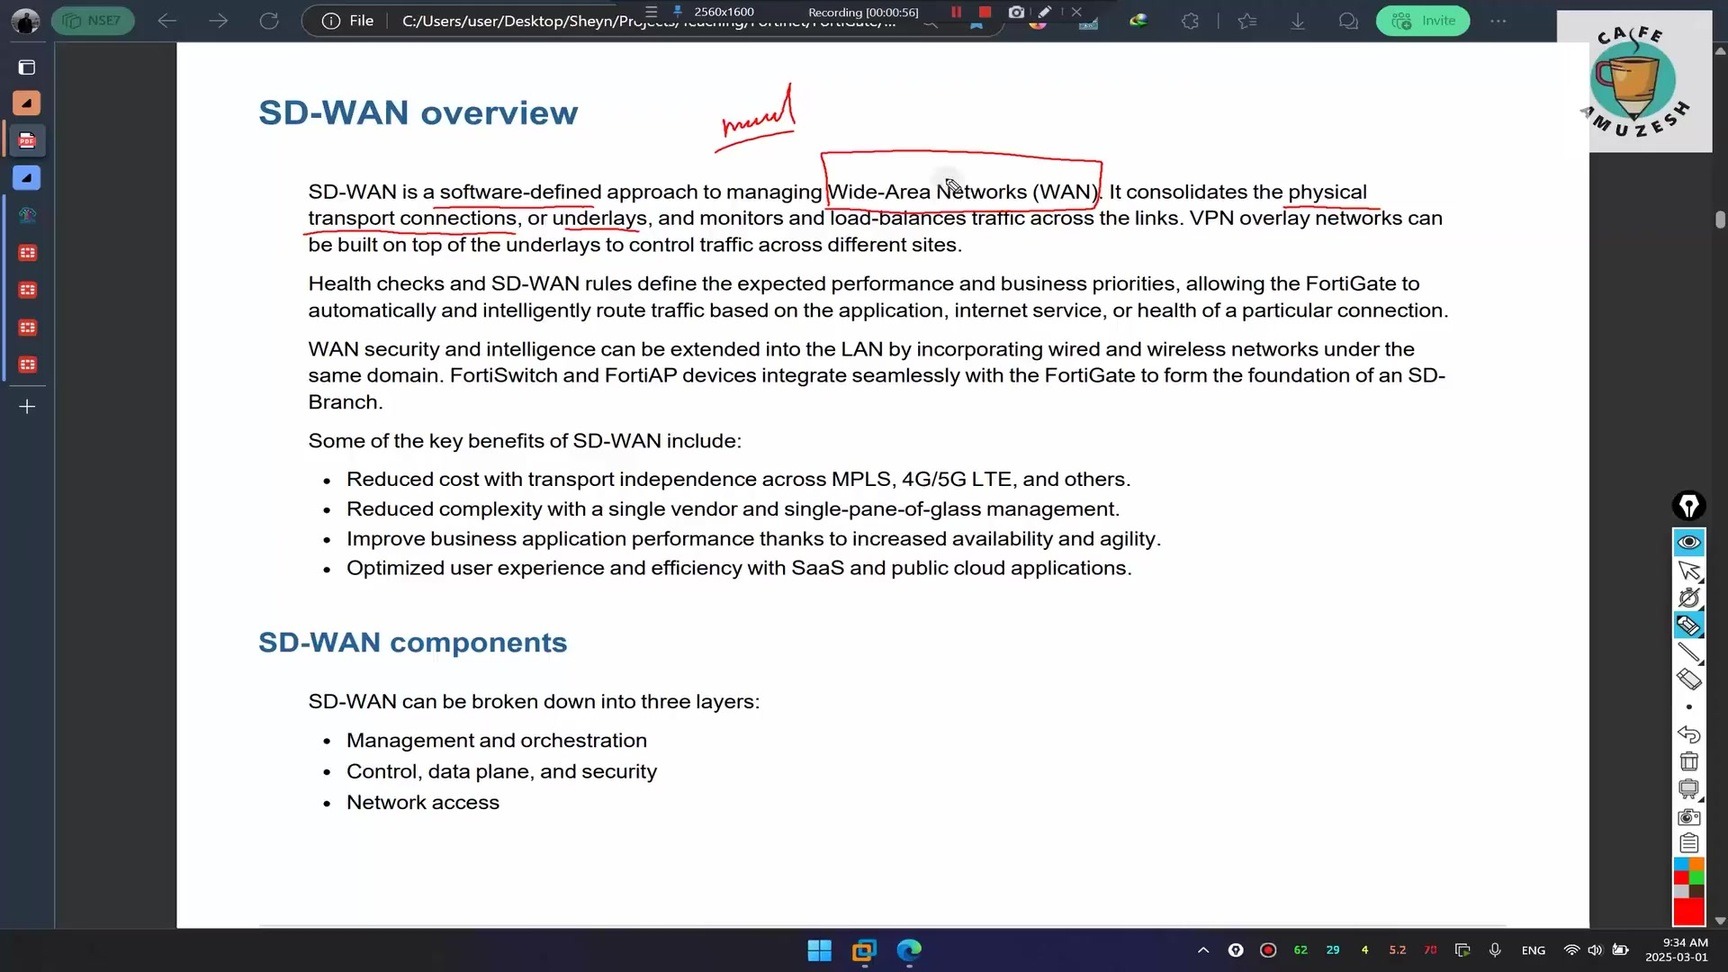The height and width of the screenshot is (972, 1728).
Task: Select the highlighter marker tool
Action: (x=1689, y=625)
